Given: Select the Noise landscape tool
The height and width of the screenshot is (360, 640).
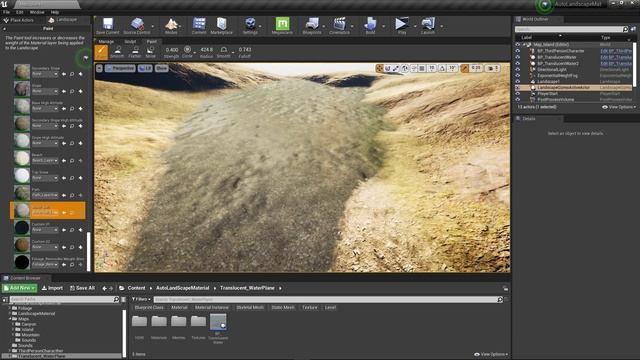Looking at the screenshot, I should [x=151, y=52].
